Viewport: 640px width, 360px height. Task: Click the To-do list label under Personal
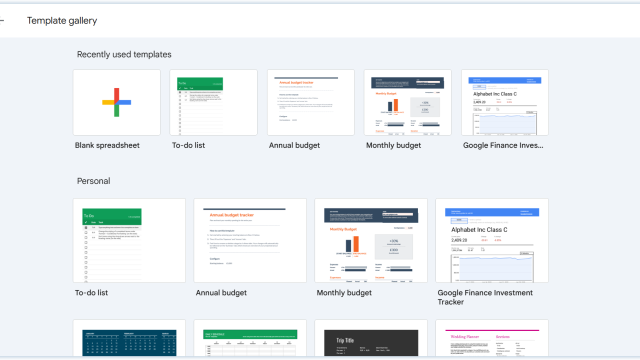(91, 293)
